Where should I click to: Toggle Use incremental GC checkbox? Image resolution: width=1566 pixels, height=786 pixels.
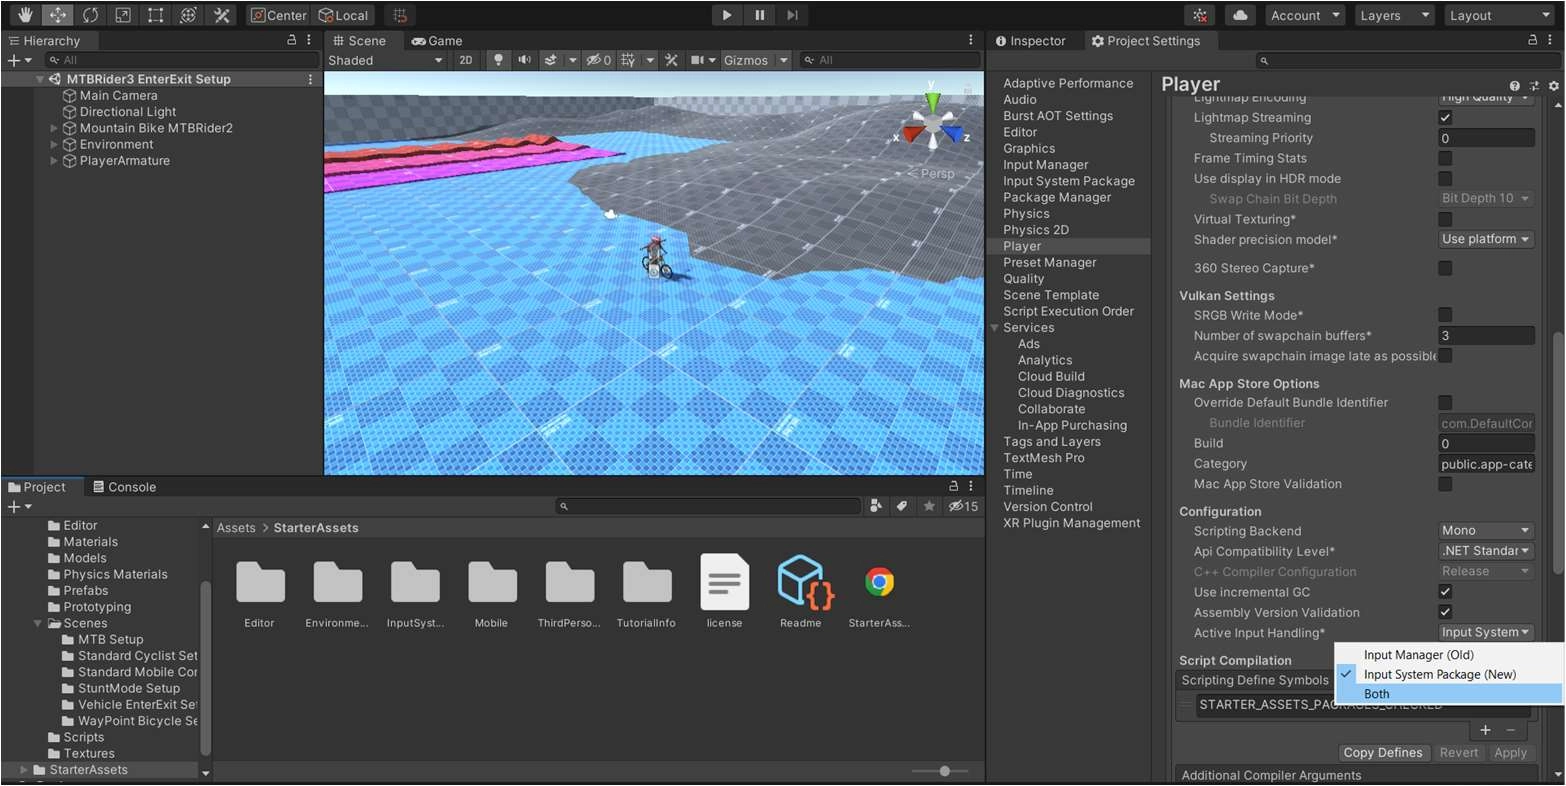click(x=1445, y=592)
